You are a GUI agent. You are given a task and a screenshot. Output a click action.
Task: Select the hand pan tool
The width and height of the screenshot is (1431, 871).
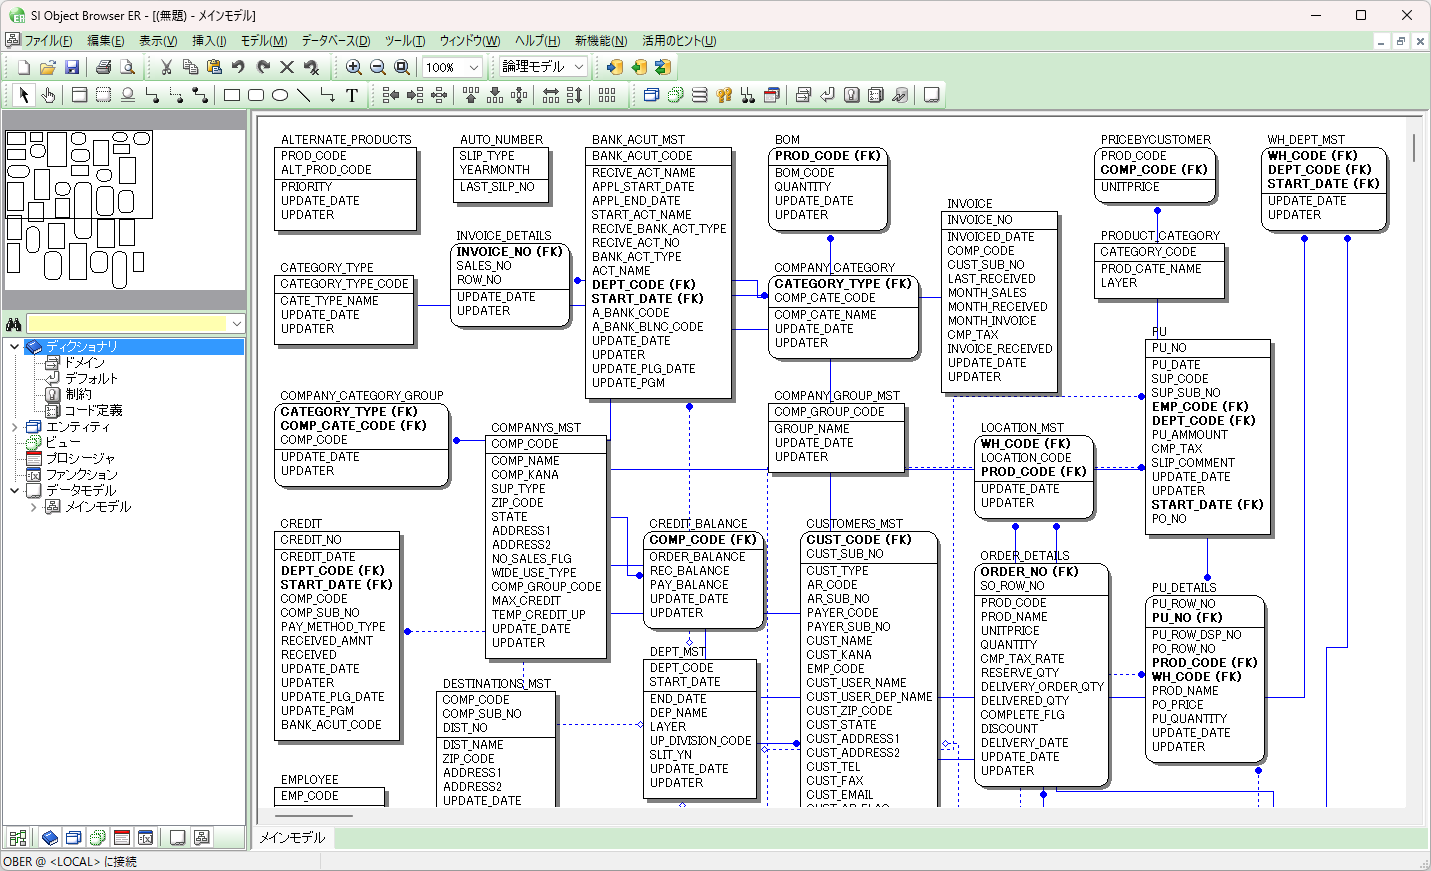pyautogui.click(x=48, y=95)
